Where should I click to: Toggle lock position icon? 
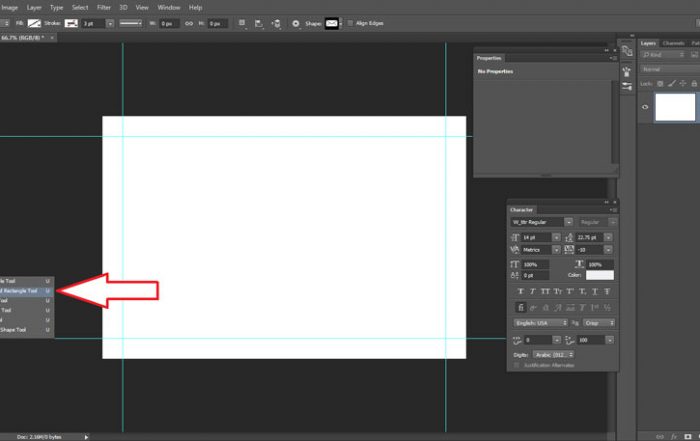pos(683,83)
